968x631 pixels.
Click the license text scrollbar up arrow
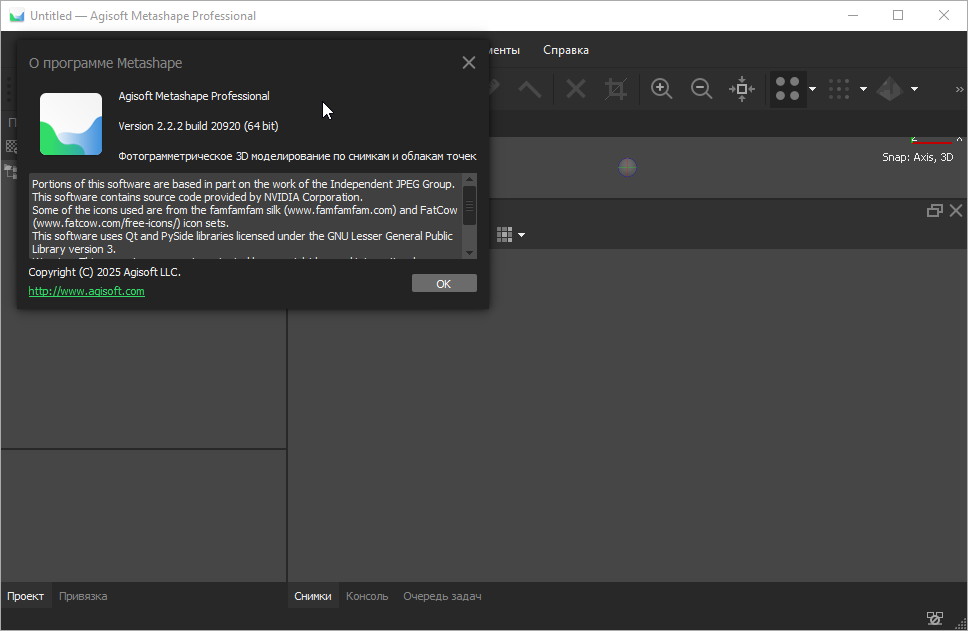pos(469,179)
